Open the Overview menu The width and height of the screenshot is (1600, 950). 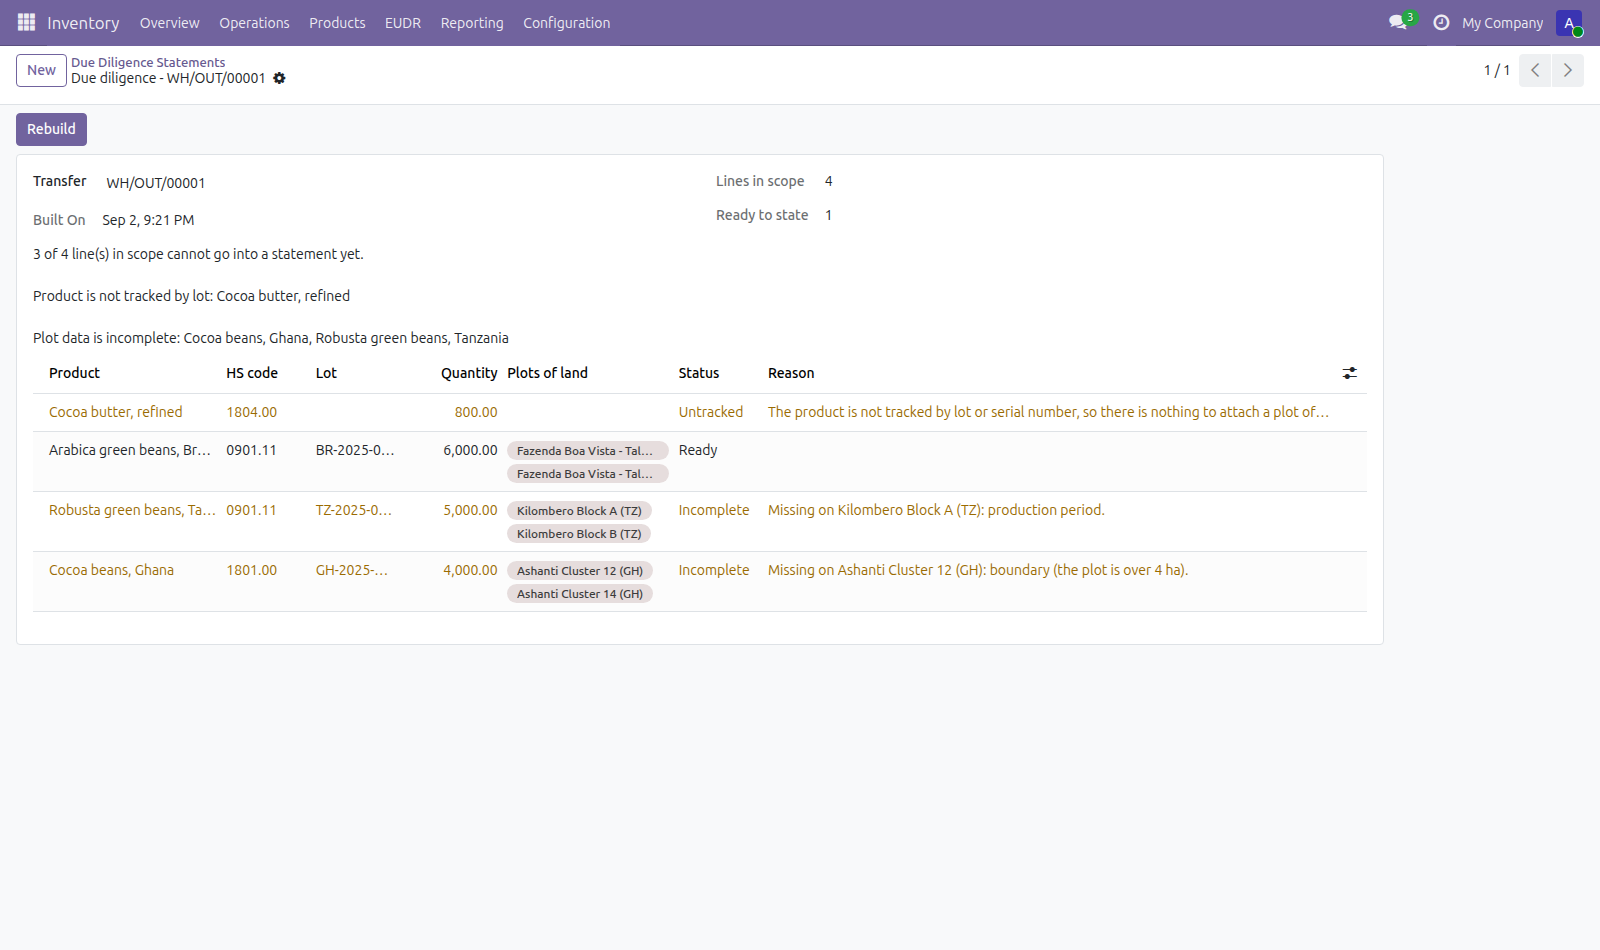[170, 23]
